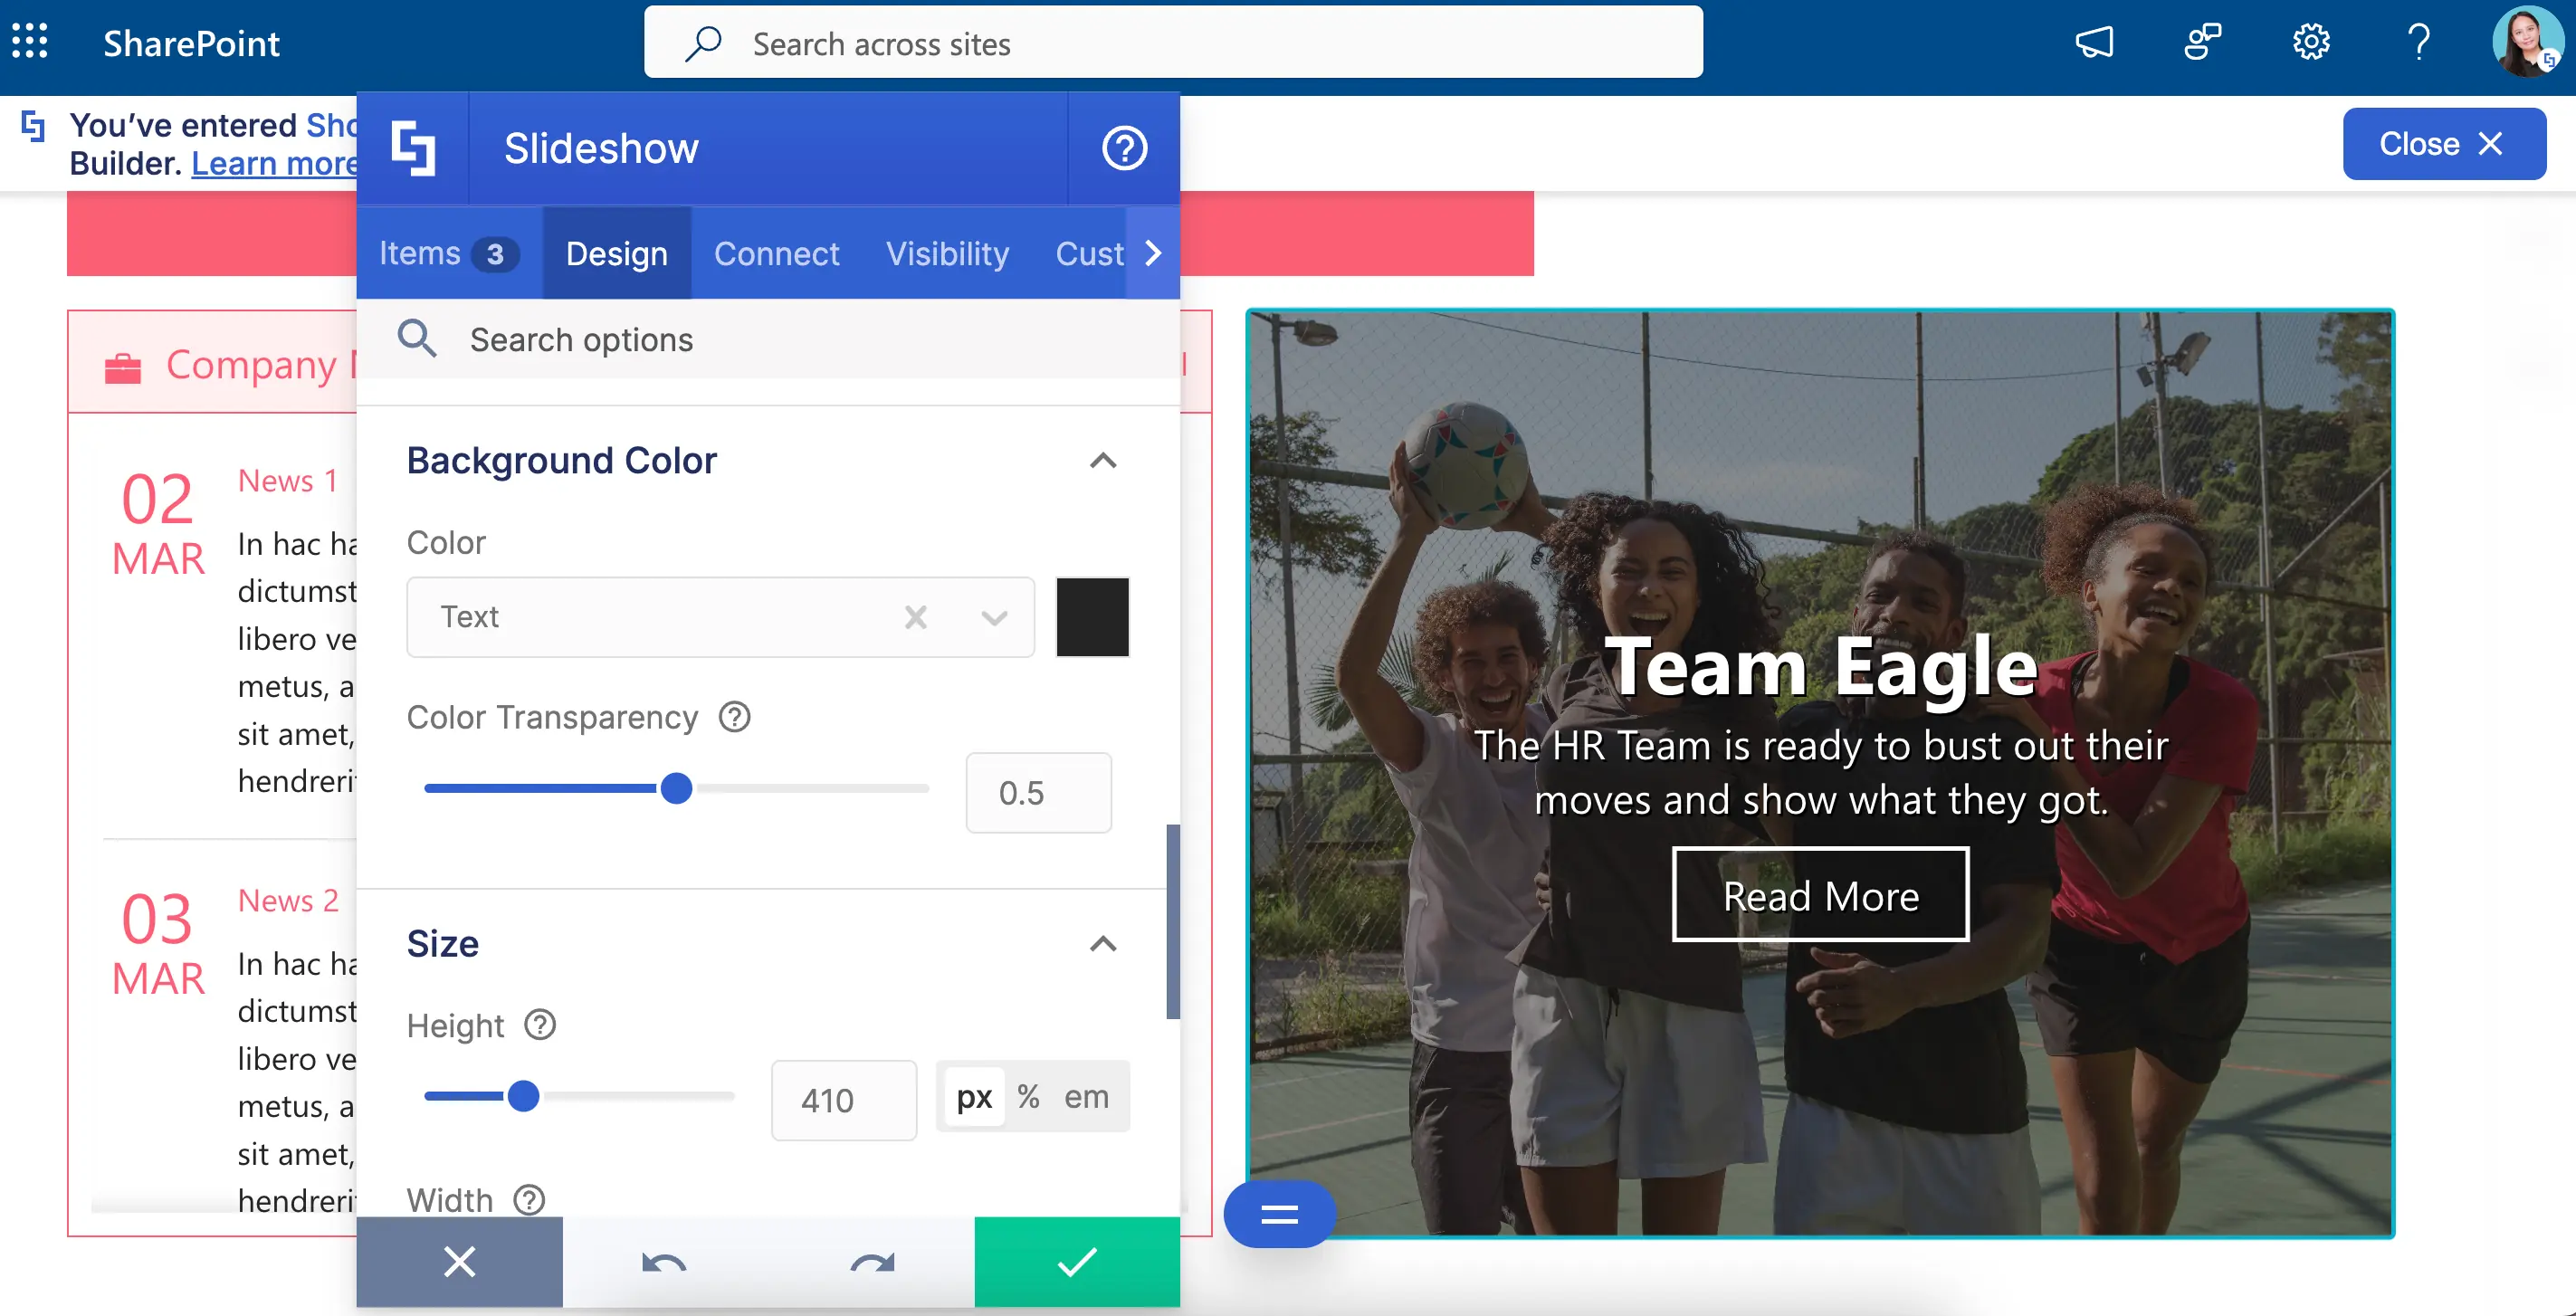
Task: Click the ShortPoint logo in Slideshow panel
Action: point(413,148)
